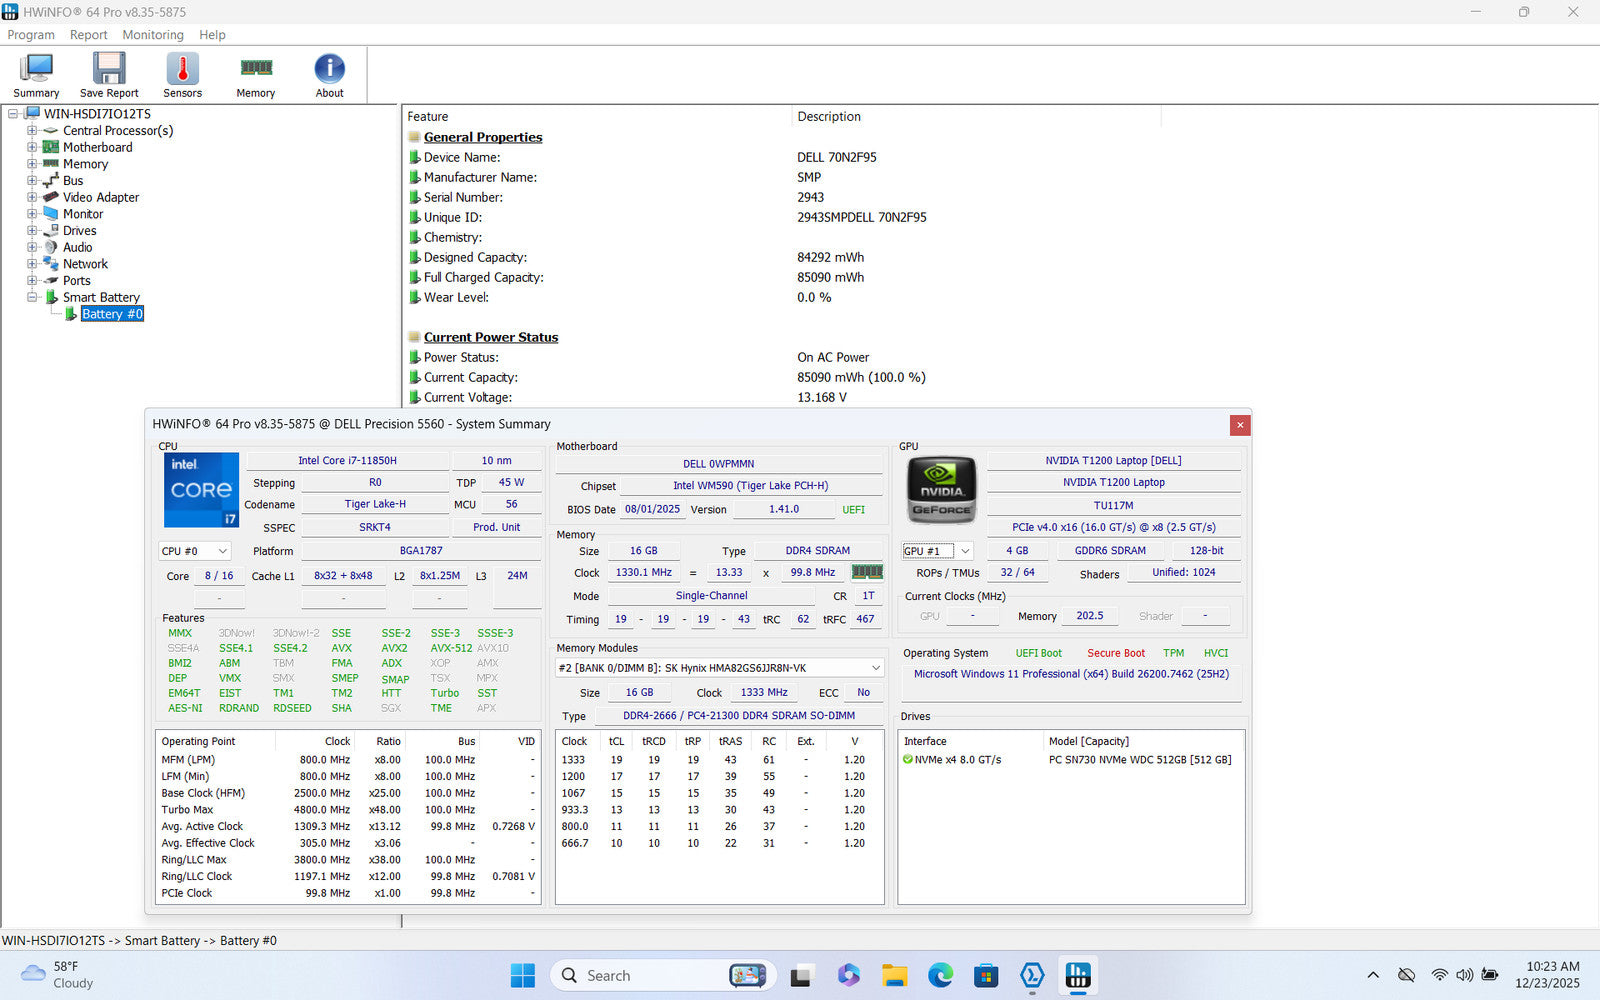
Task: Expand the Motherboard tree node
Action: [x=32, y=147]
